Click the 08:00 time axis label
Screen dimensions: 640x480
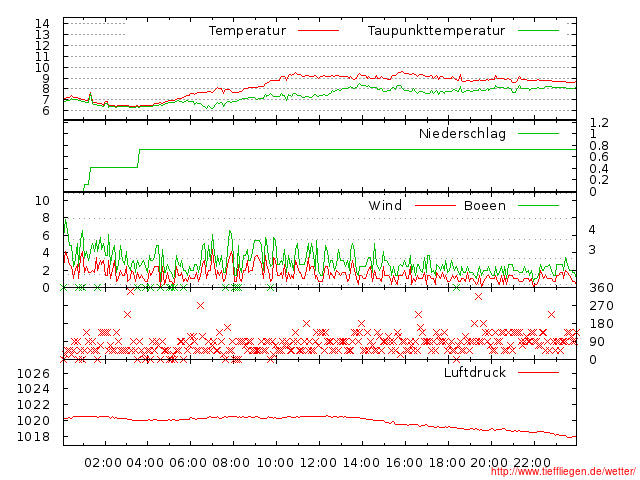231,463
